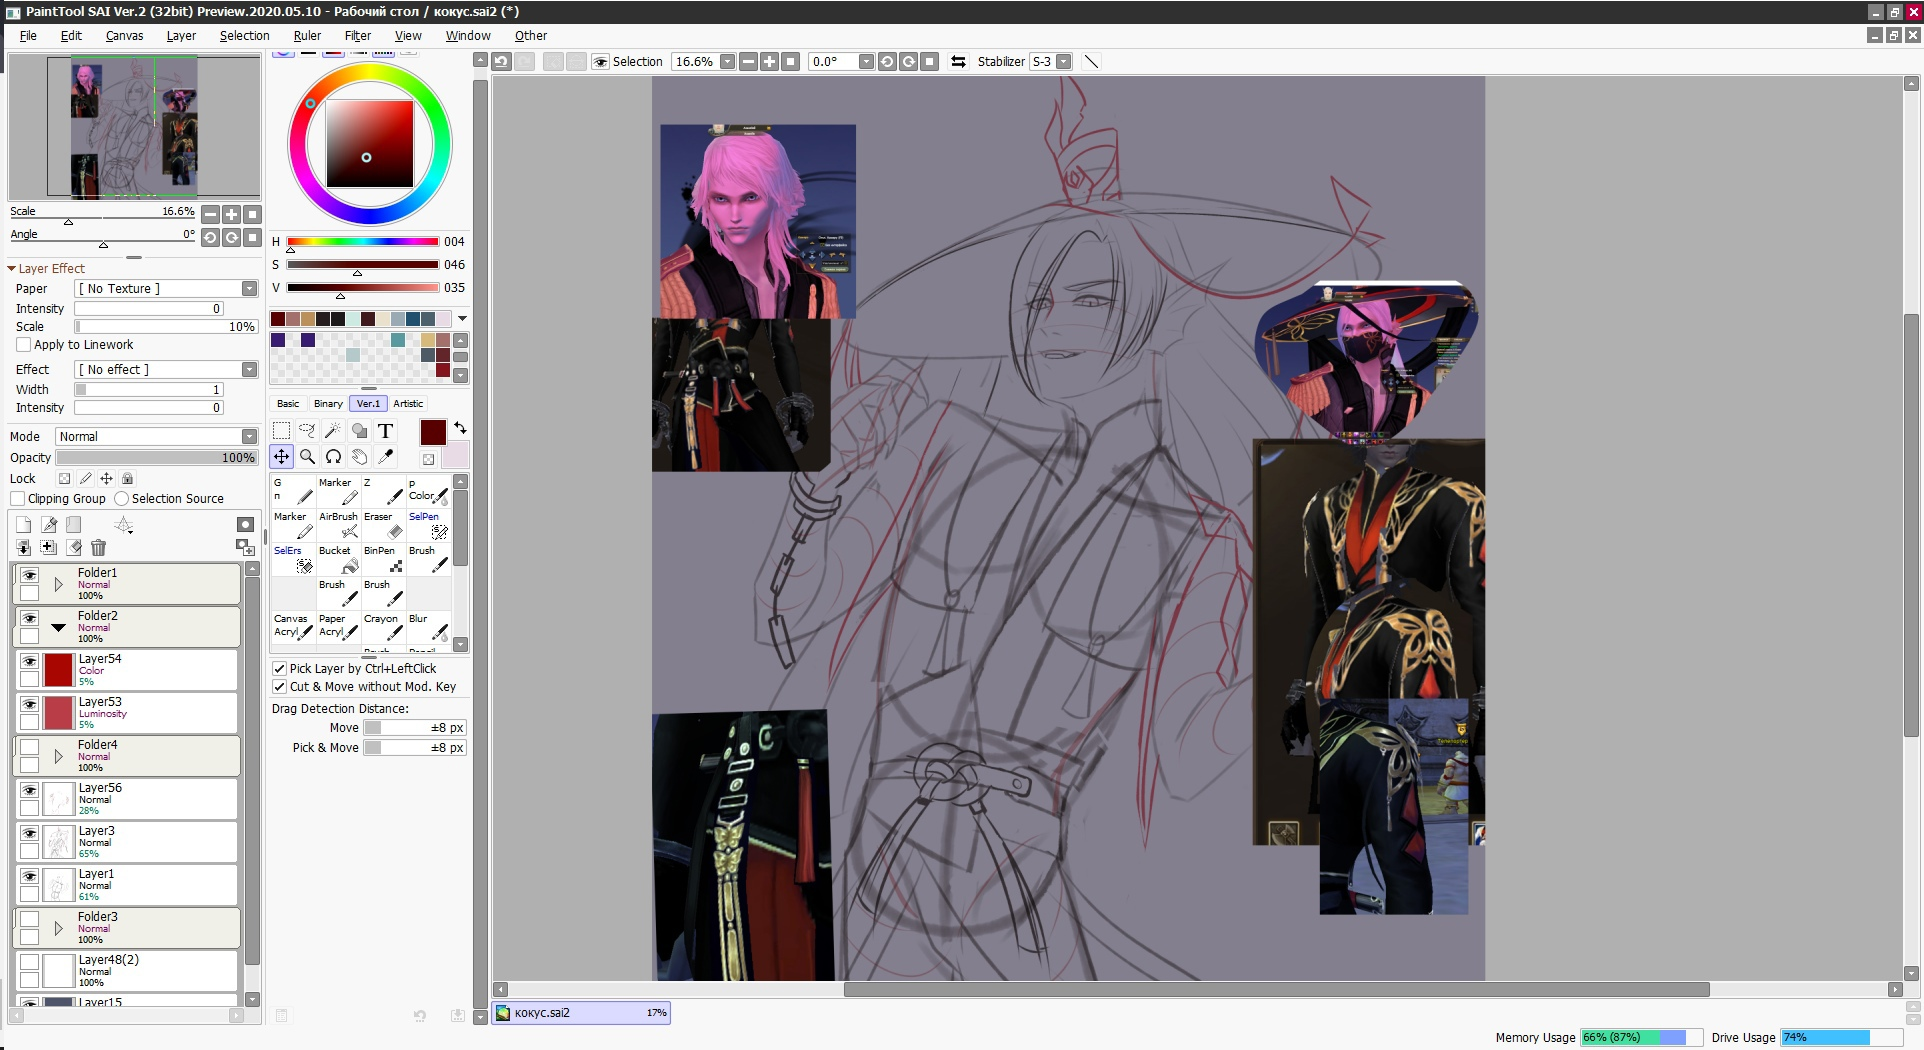Image resolution: width=1924 pixels, height=1050 pixels.
Task: Click the Undo button in toolbar
Action: click(x=501, y=62)
